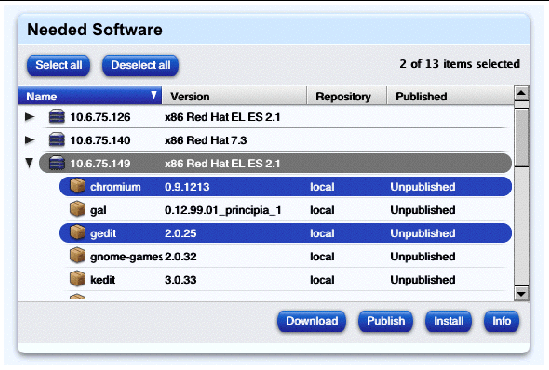Expand the 10.6.75.140 host row
549x370 pixels.
30,140
